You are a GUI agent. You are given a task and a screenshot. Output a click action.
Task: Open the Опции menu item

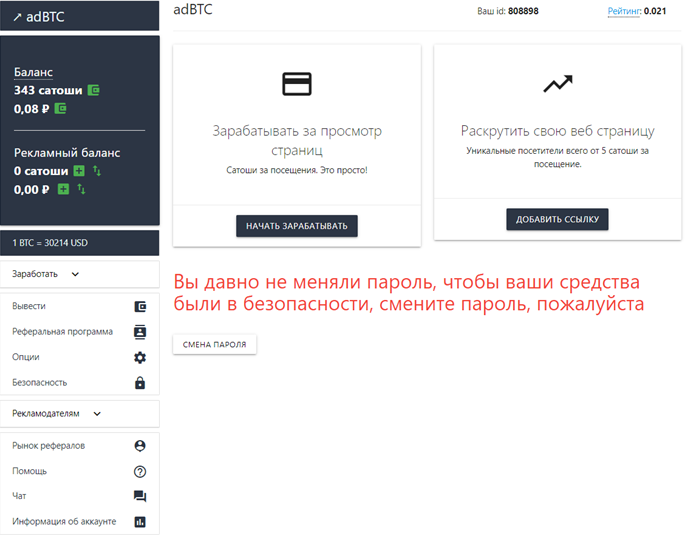pos(80,357)
